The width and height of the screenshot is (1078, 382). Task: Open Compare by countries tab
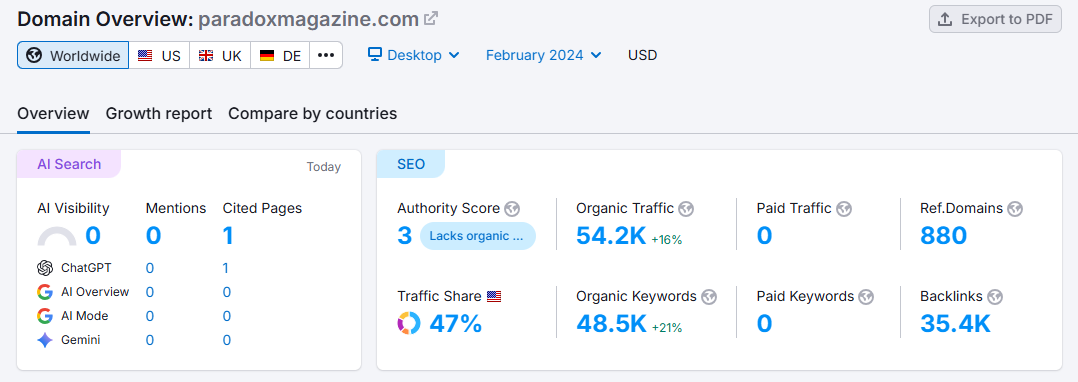(312, 113)
